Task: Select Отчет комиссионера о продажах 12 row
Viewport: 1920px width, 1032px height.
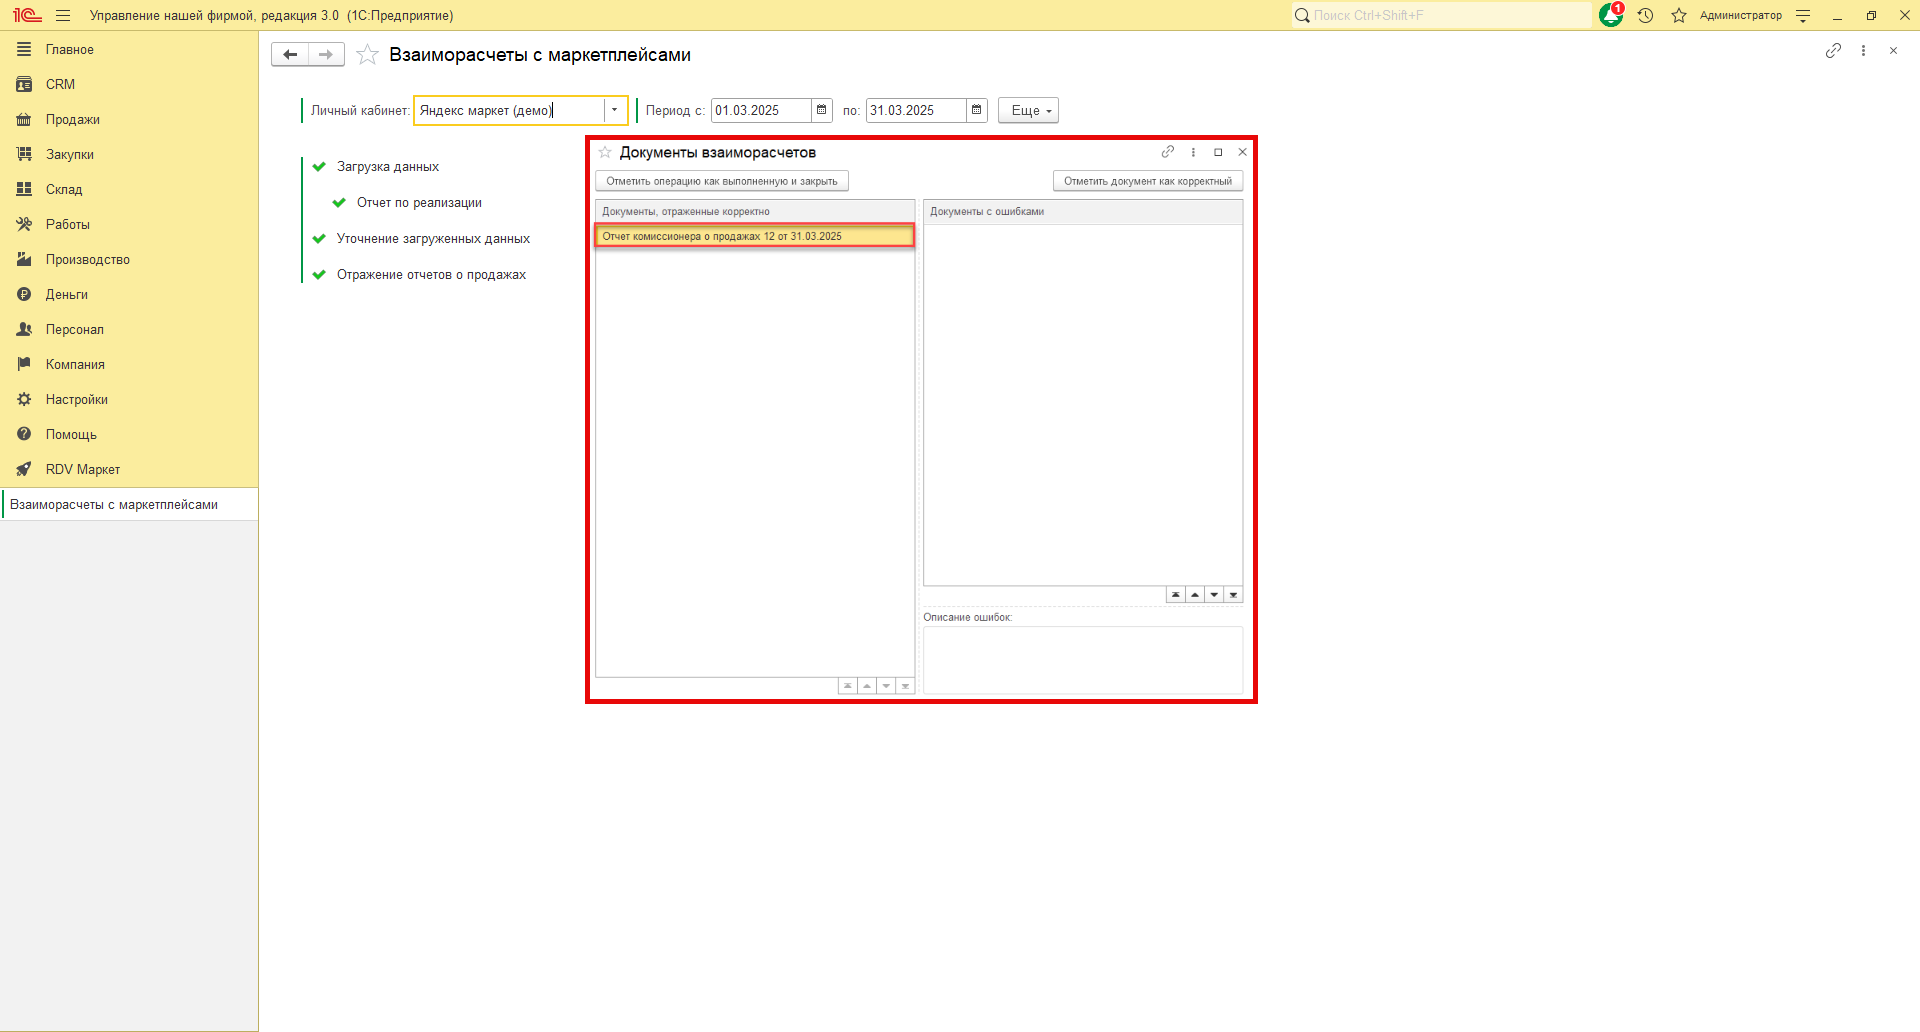Action: 754,236
